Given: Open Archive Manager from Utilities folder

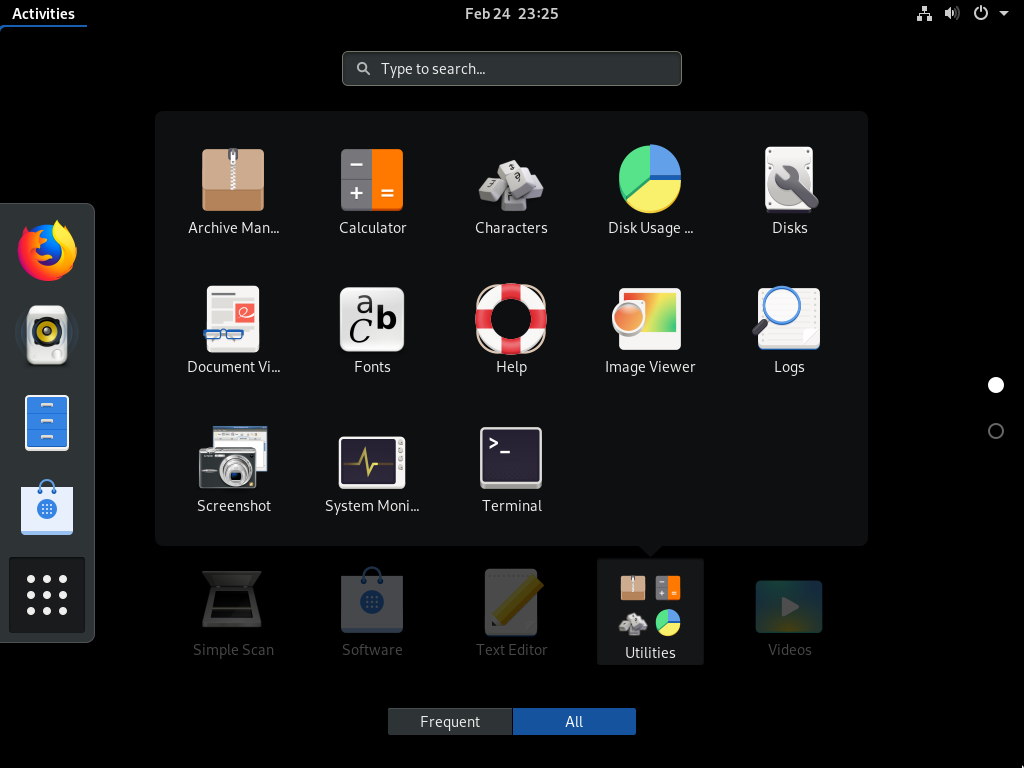Looking at the screenshot, I should click(233, 191).
